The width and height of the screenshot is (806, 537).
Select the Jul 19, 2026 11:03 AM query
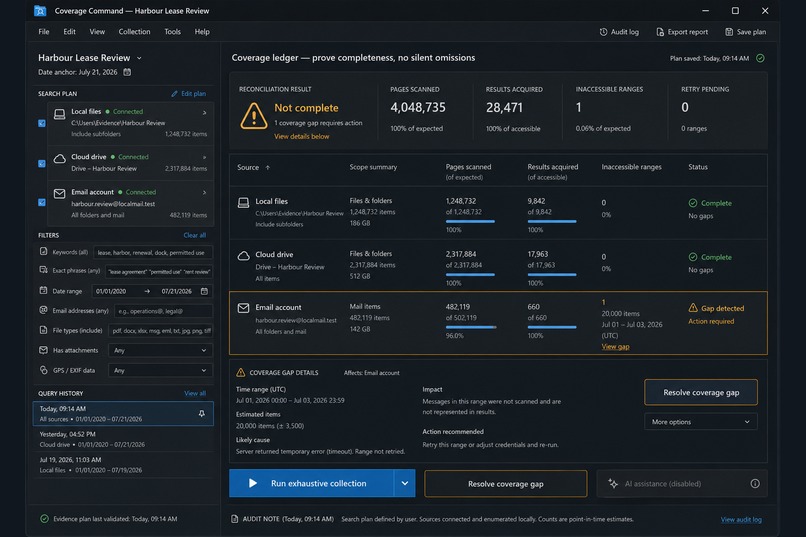tap(123, 465)
